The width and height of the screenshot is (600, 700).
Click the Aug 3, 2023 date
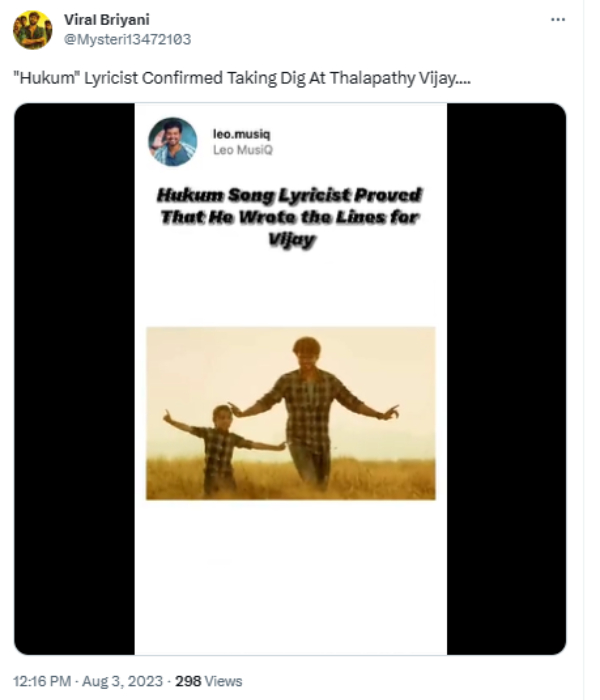124,682
